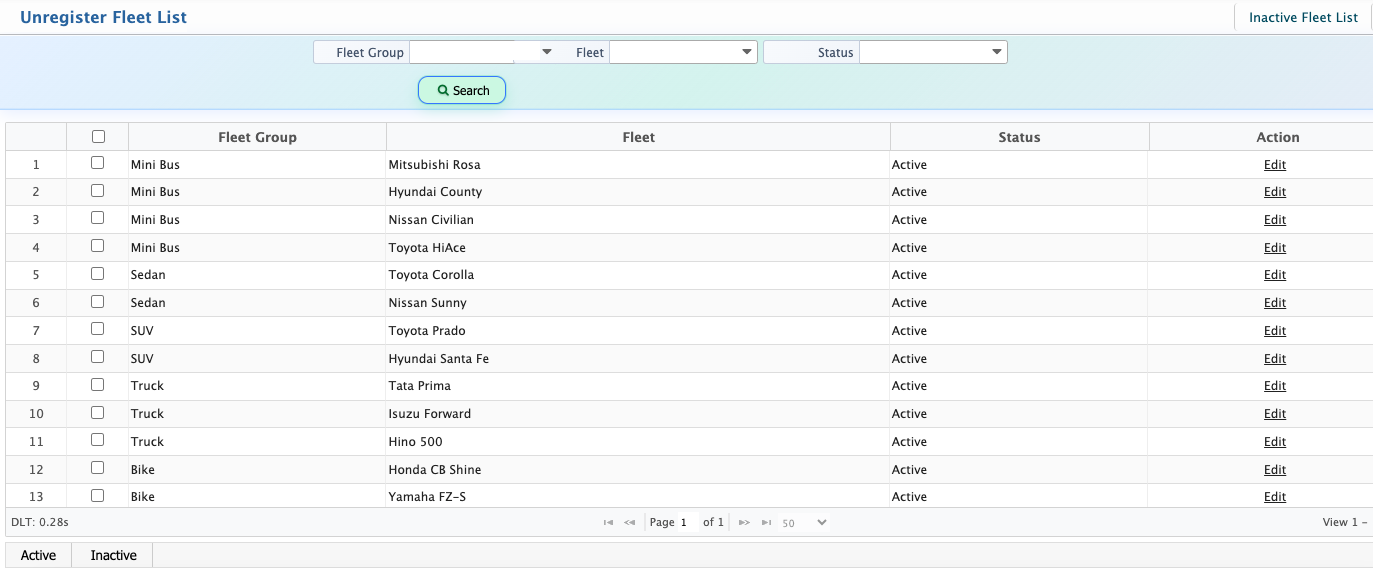Edit the Nissan Sunny fleet
The image size is (1373, 568).
coord(1275,303)
